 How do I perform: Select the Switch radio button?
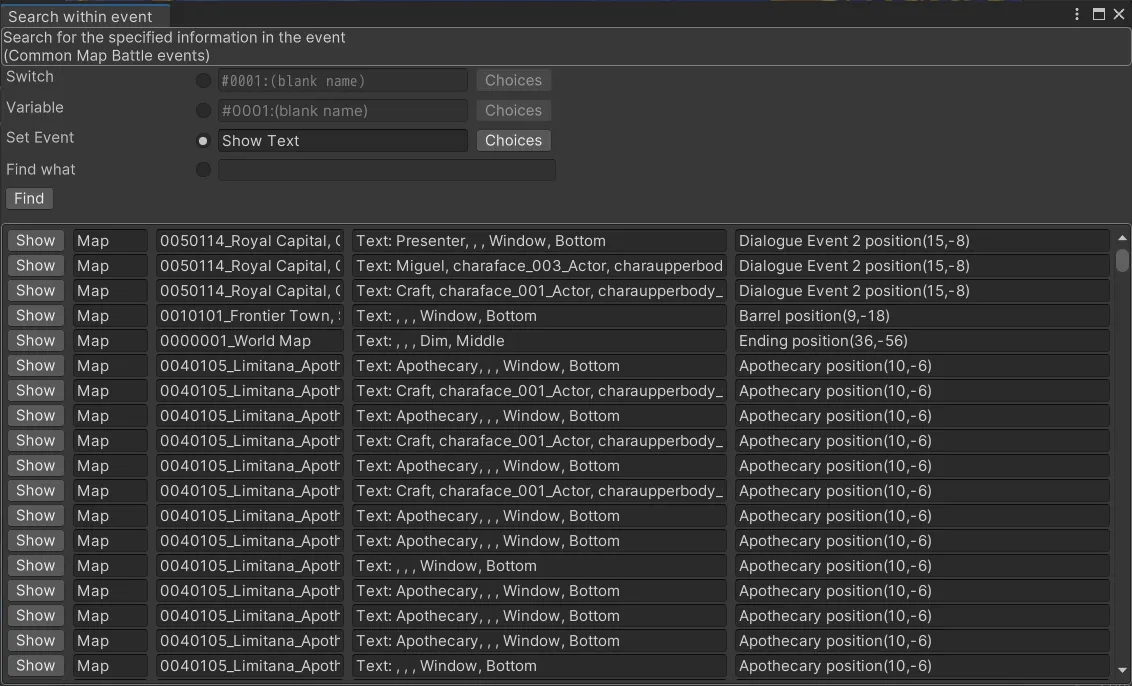pyautogui.click(x=204, y=81)
